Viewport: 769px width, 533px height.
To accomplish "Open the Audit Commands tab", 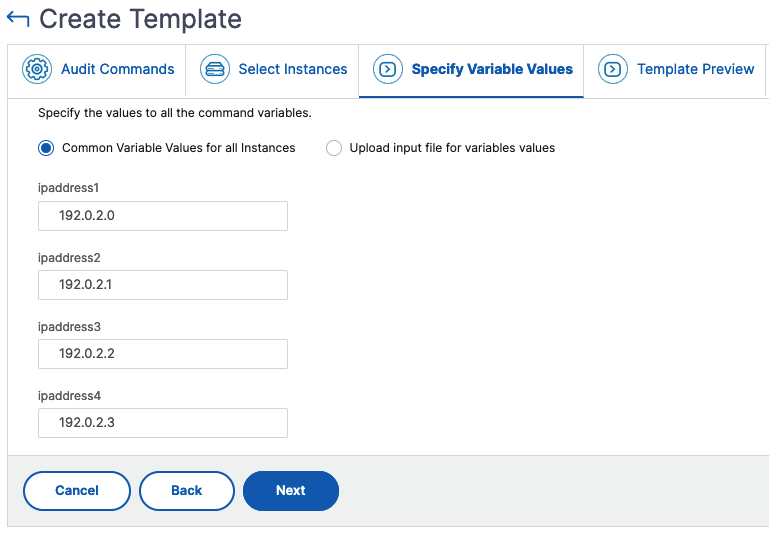I will (118, 69).
